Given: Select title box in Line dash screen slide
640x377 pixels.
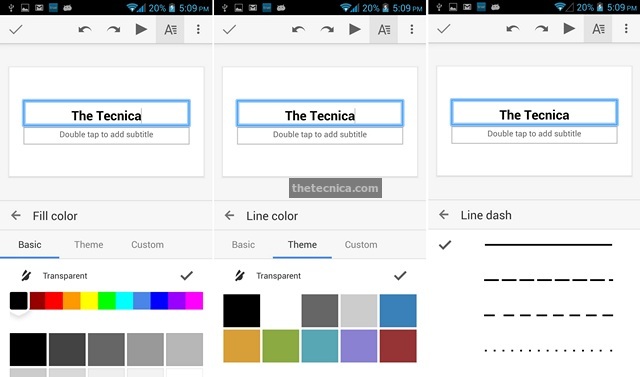Looking at the screenshot, I should (534, 112).
